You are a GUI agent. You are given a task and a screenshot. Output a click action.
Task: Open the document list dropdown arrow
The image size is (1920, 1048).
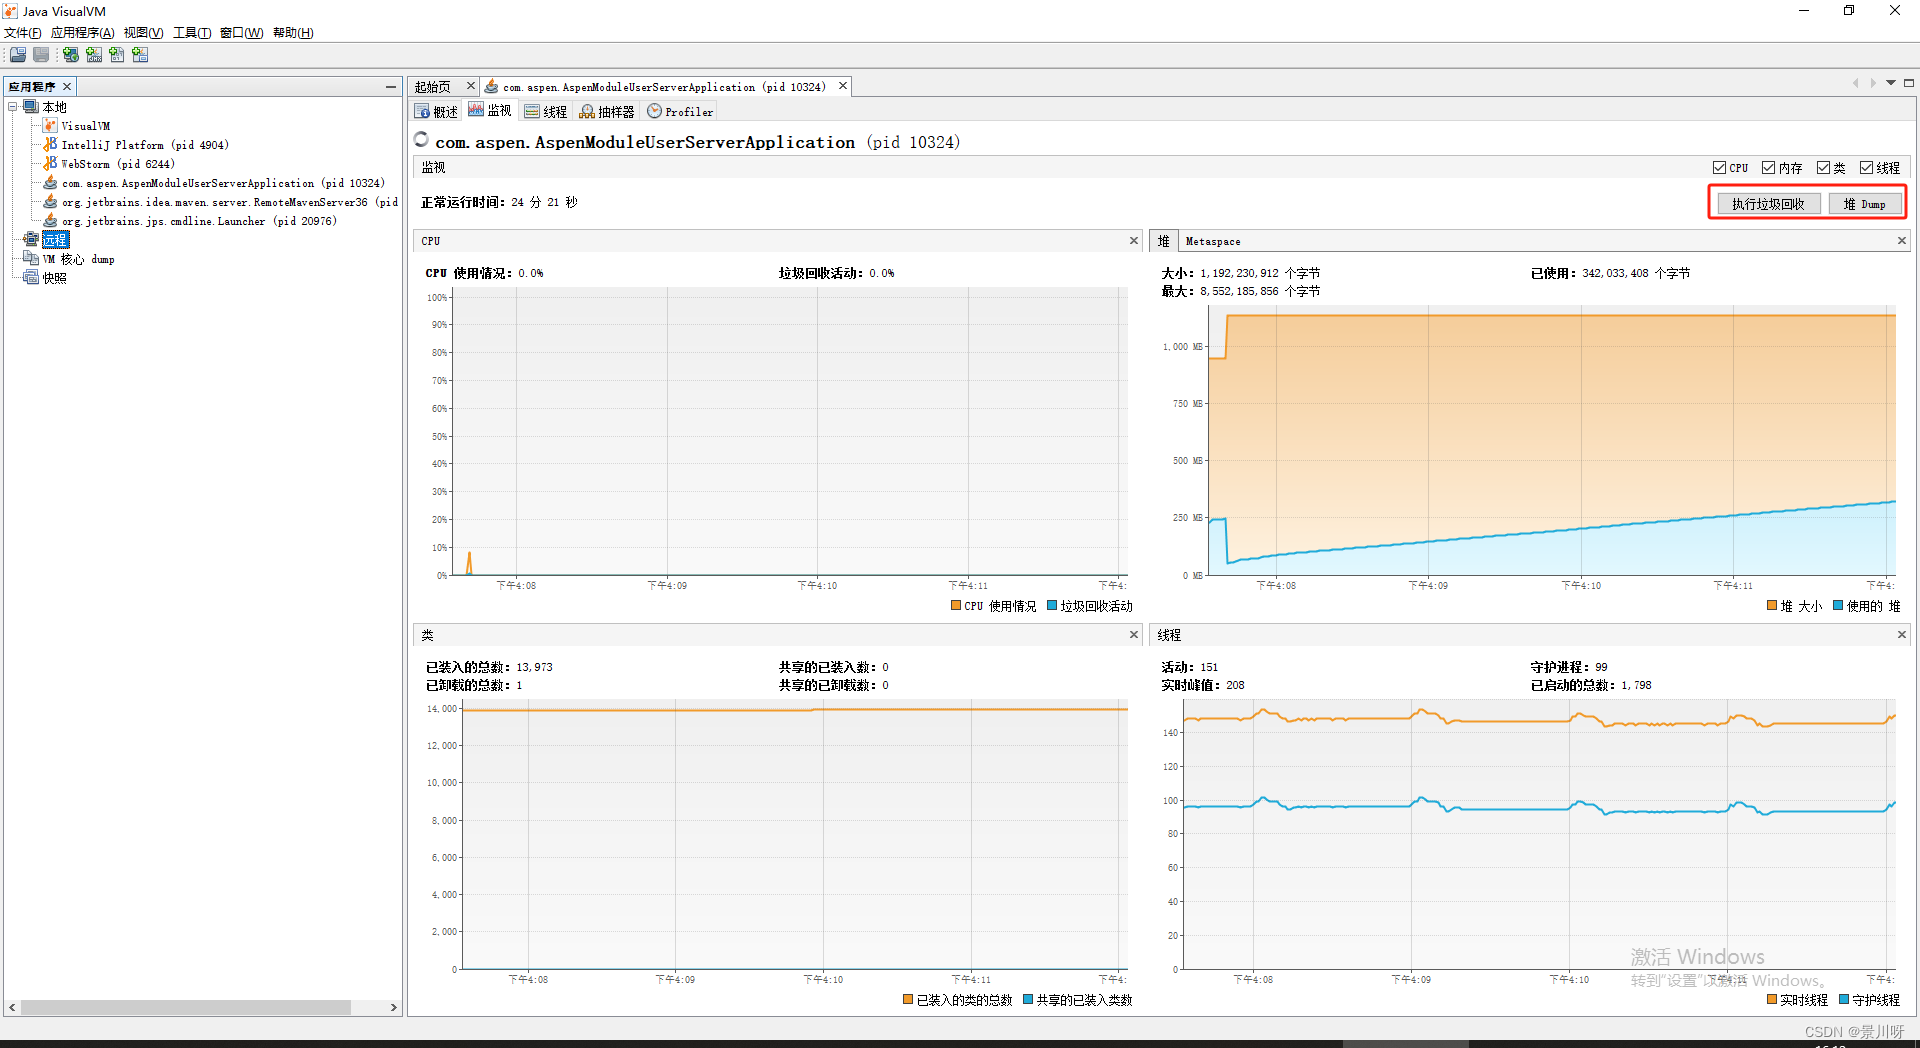coord(1891,83)
